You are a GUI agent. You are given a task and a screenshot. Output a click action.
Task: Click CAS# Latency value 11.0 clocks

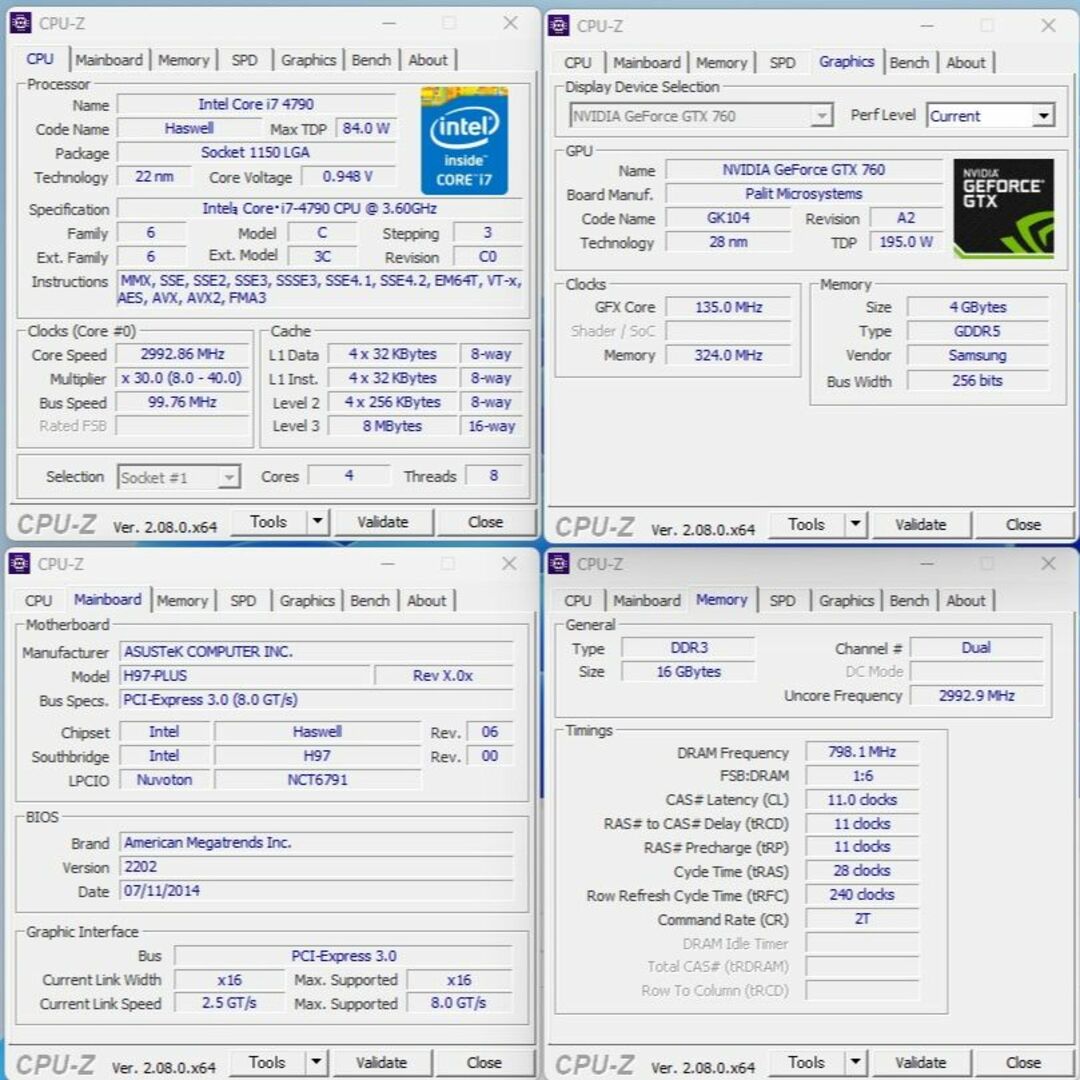[x=862, y=800]
